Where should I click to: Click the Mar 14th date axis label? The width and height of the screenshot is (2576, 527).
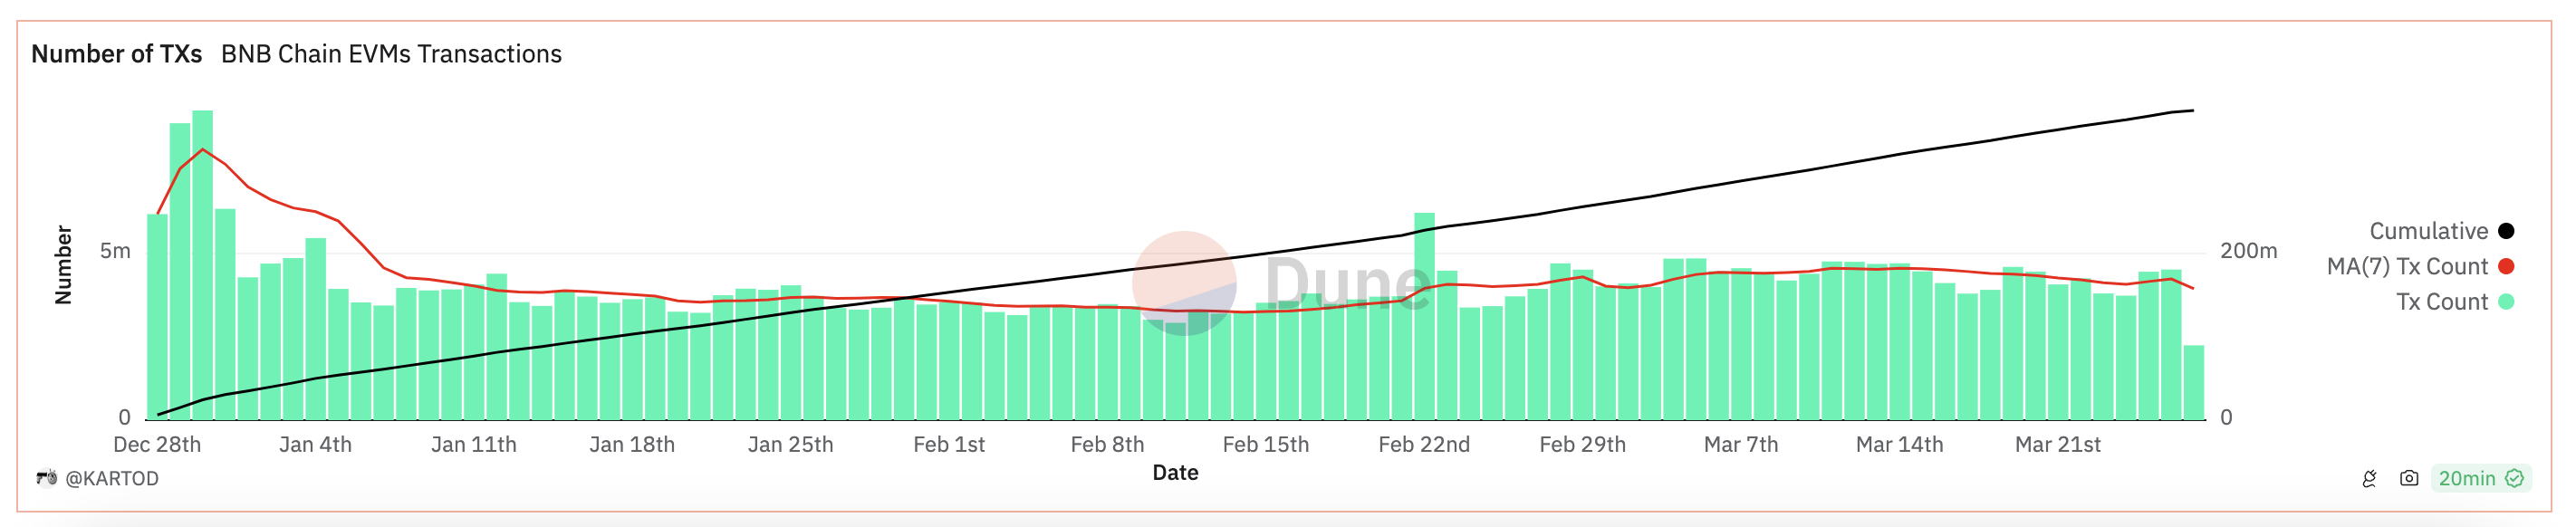1899,445
